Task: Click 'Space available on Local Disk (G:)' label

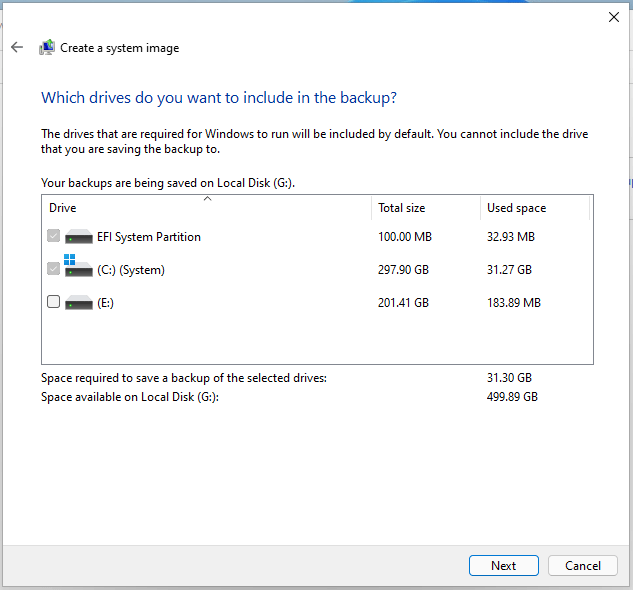Action: point(130,397)
